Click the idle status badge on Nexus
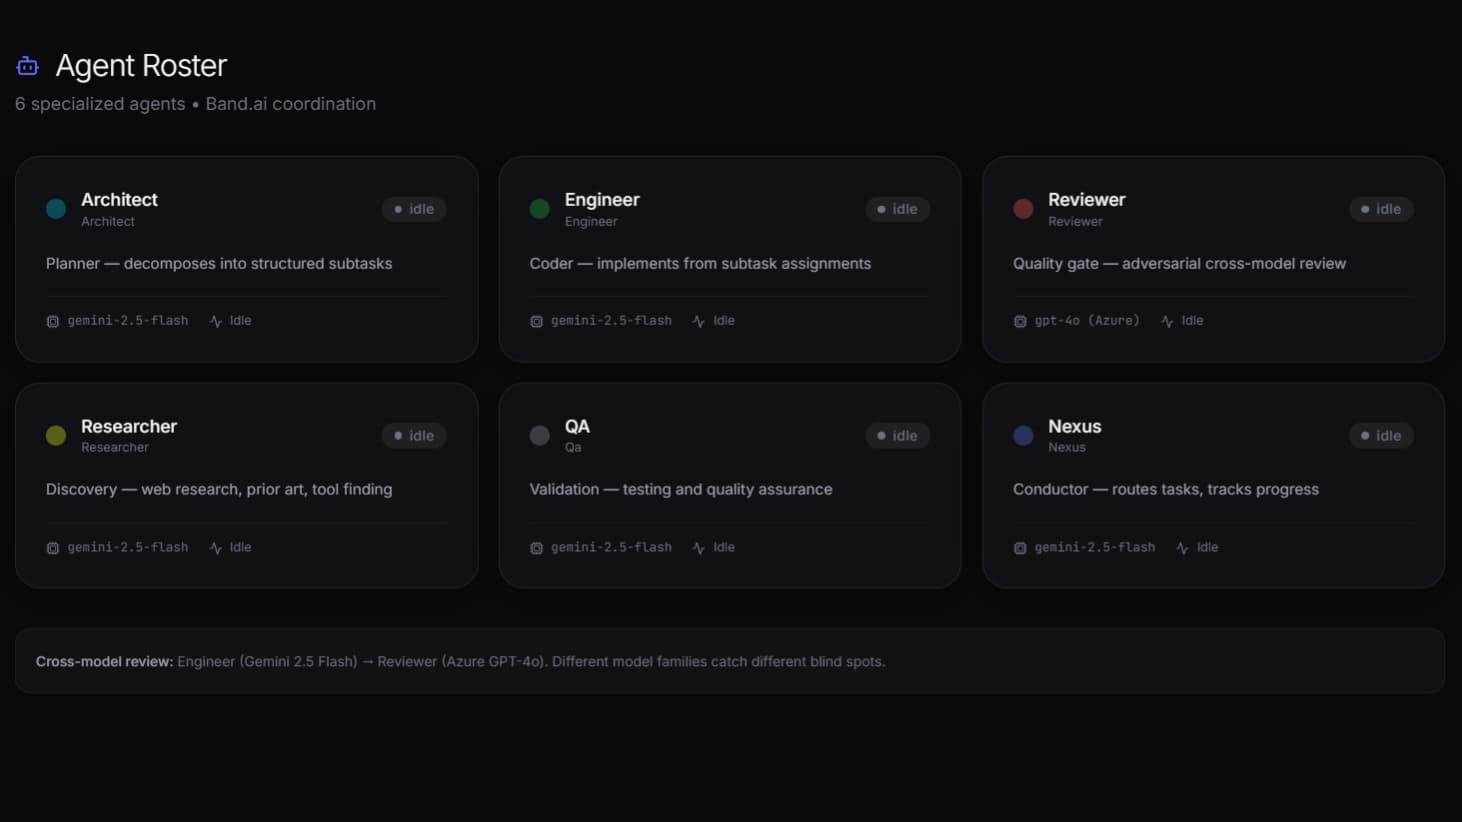Viewport: 1462px width, 822px height. 1381,435
